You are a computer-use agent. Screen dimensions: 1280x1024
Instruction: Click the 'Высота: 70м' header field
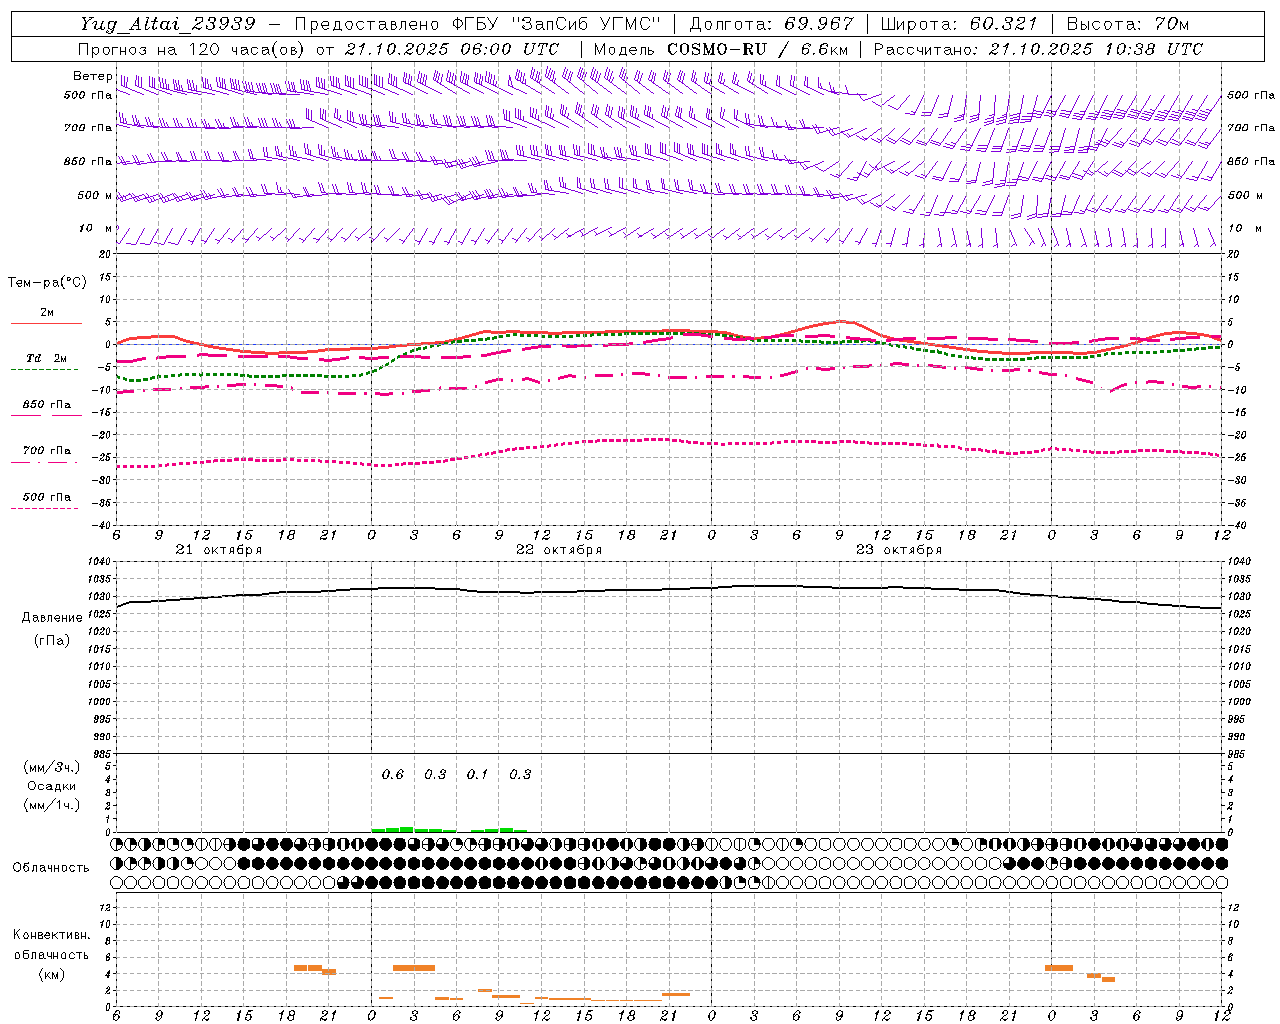[x=1127, y=24]
